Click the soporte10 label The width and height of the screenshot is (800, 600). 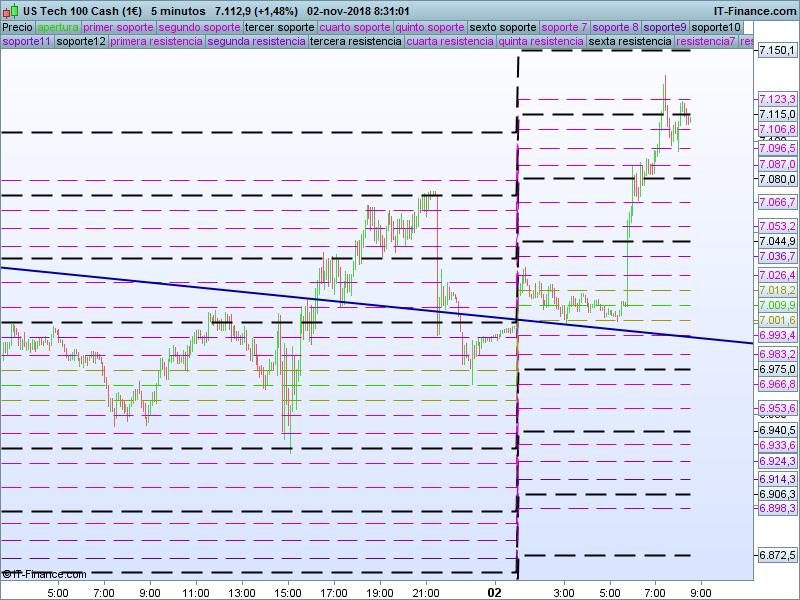pos(716,28)
